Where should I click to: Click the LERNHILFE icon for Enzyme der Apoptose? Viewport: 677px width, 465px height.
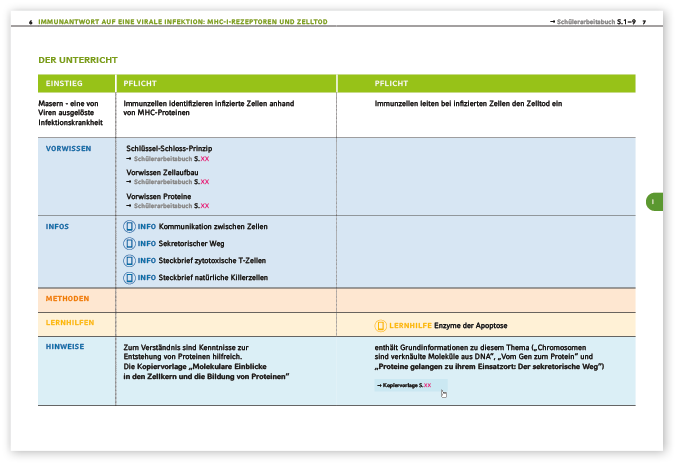click(380, 326)
